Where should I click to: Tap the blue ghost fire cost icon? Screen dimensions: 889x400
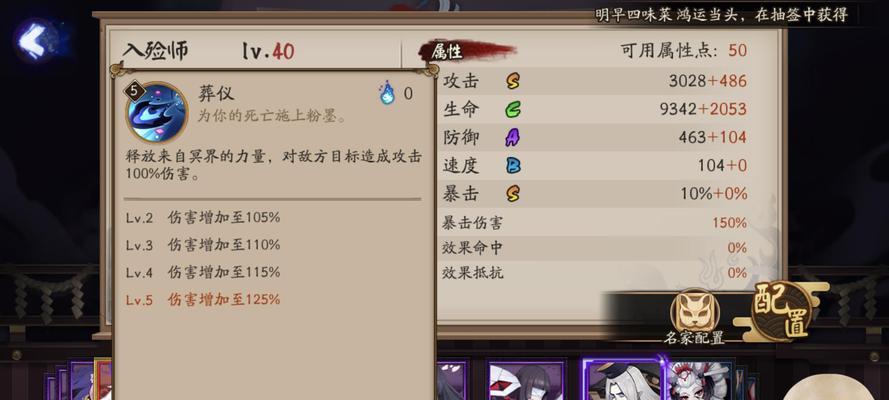tap(387, 93)
